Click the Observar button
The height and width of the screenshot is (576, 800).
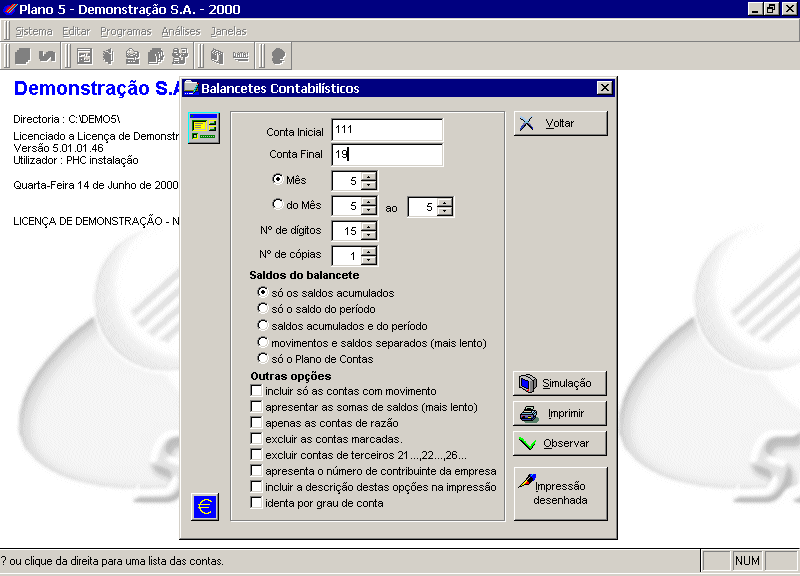(x=560, y=443)
